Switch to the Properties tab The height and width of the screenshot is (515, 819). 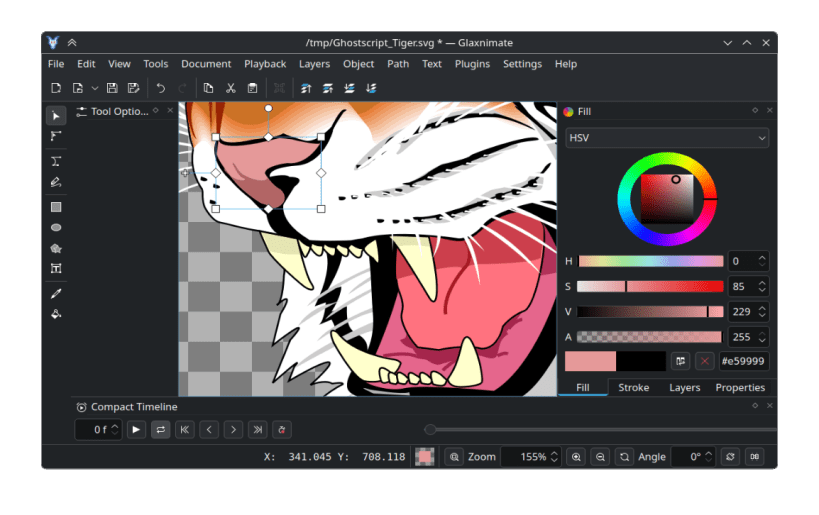tap(740, 388)
